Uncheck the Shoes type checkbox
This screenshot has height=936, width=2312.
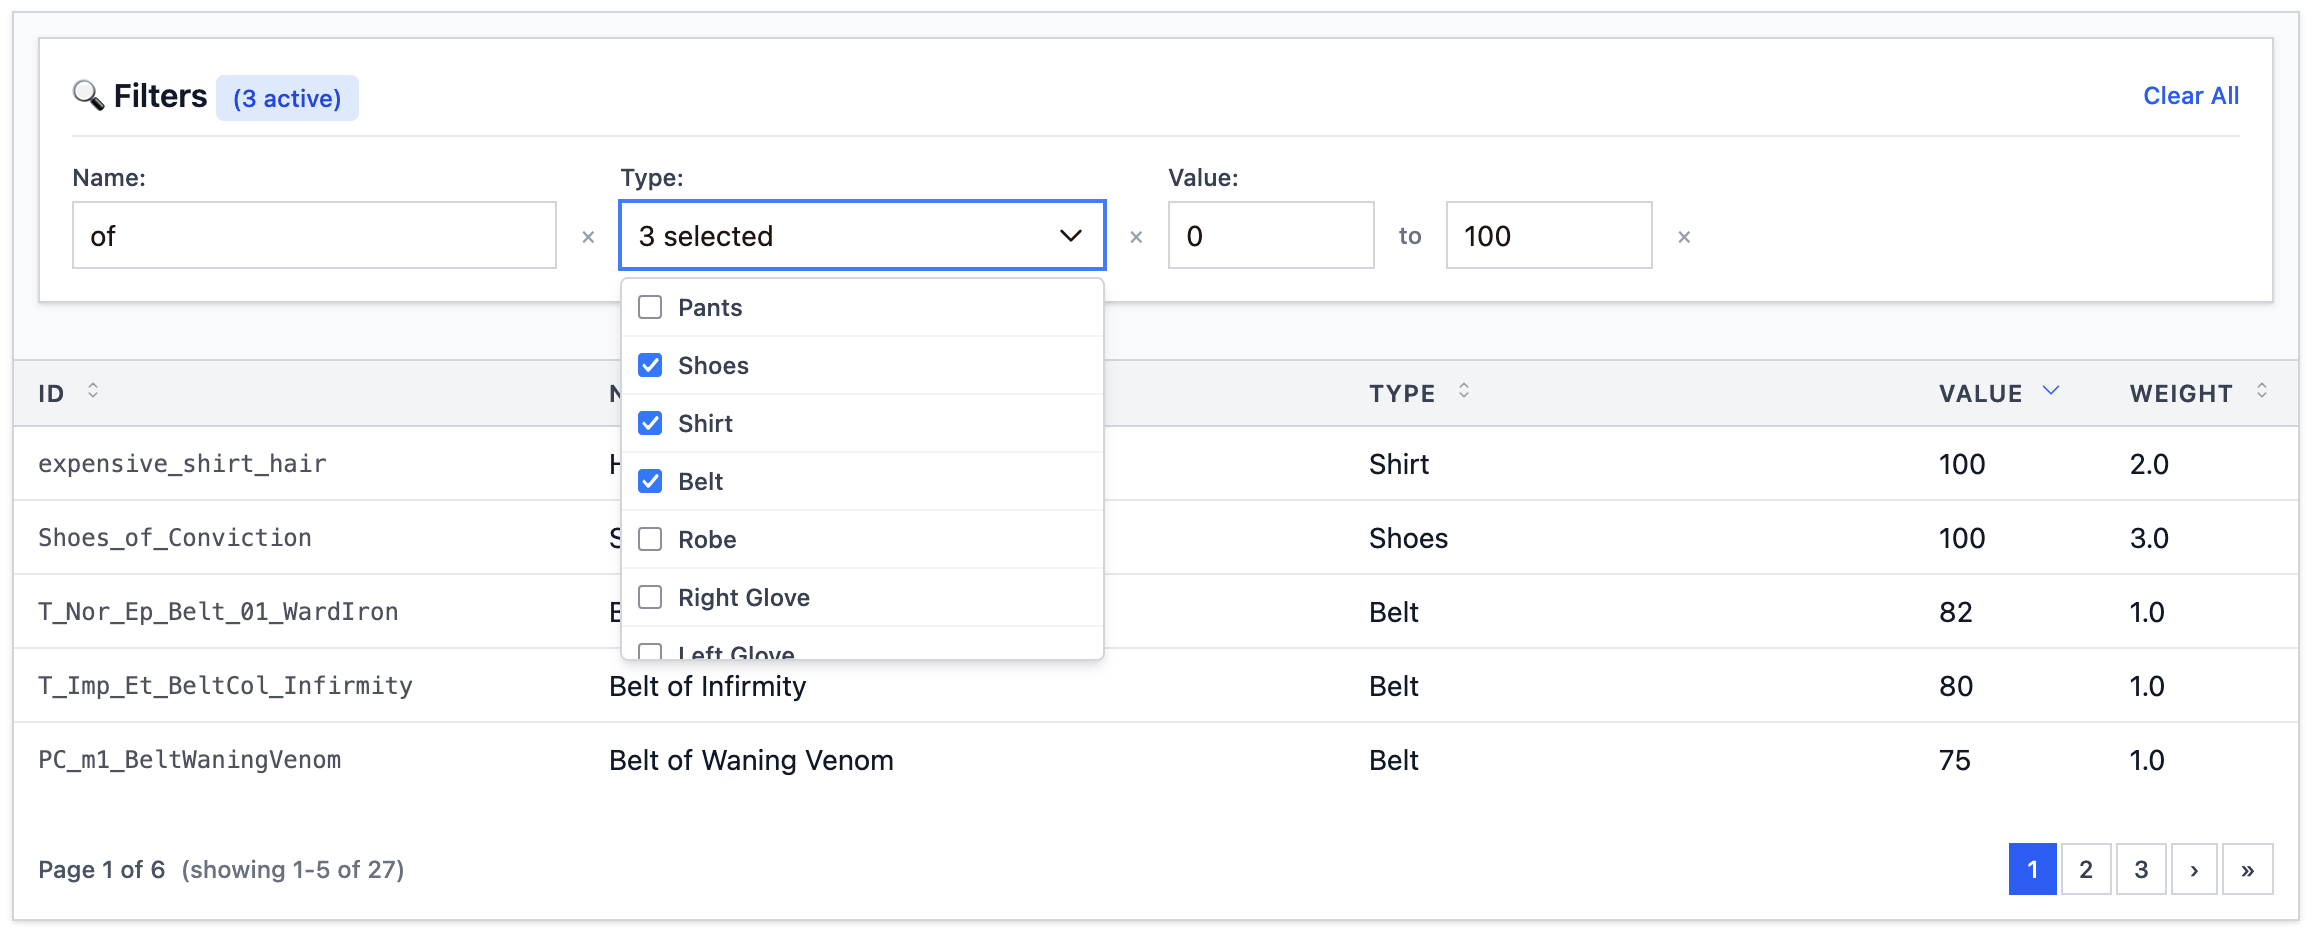click(x=650, y=365)
